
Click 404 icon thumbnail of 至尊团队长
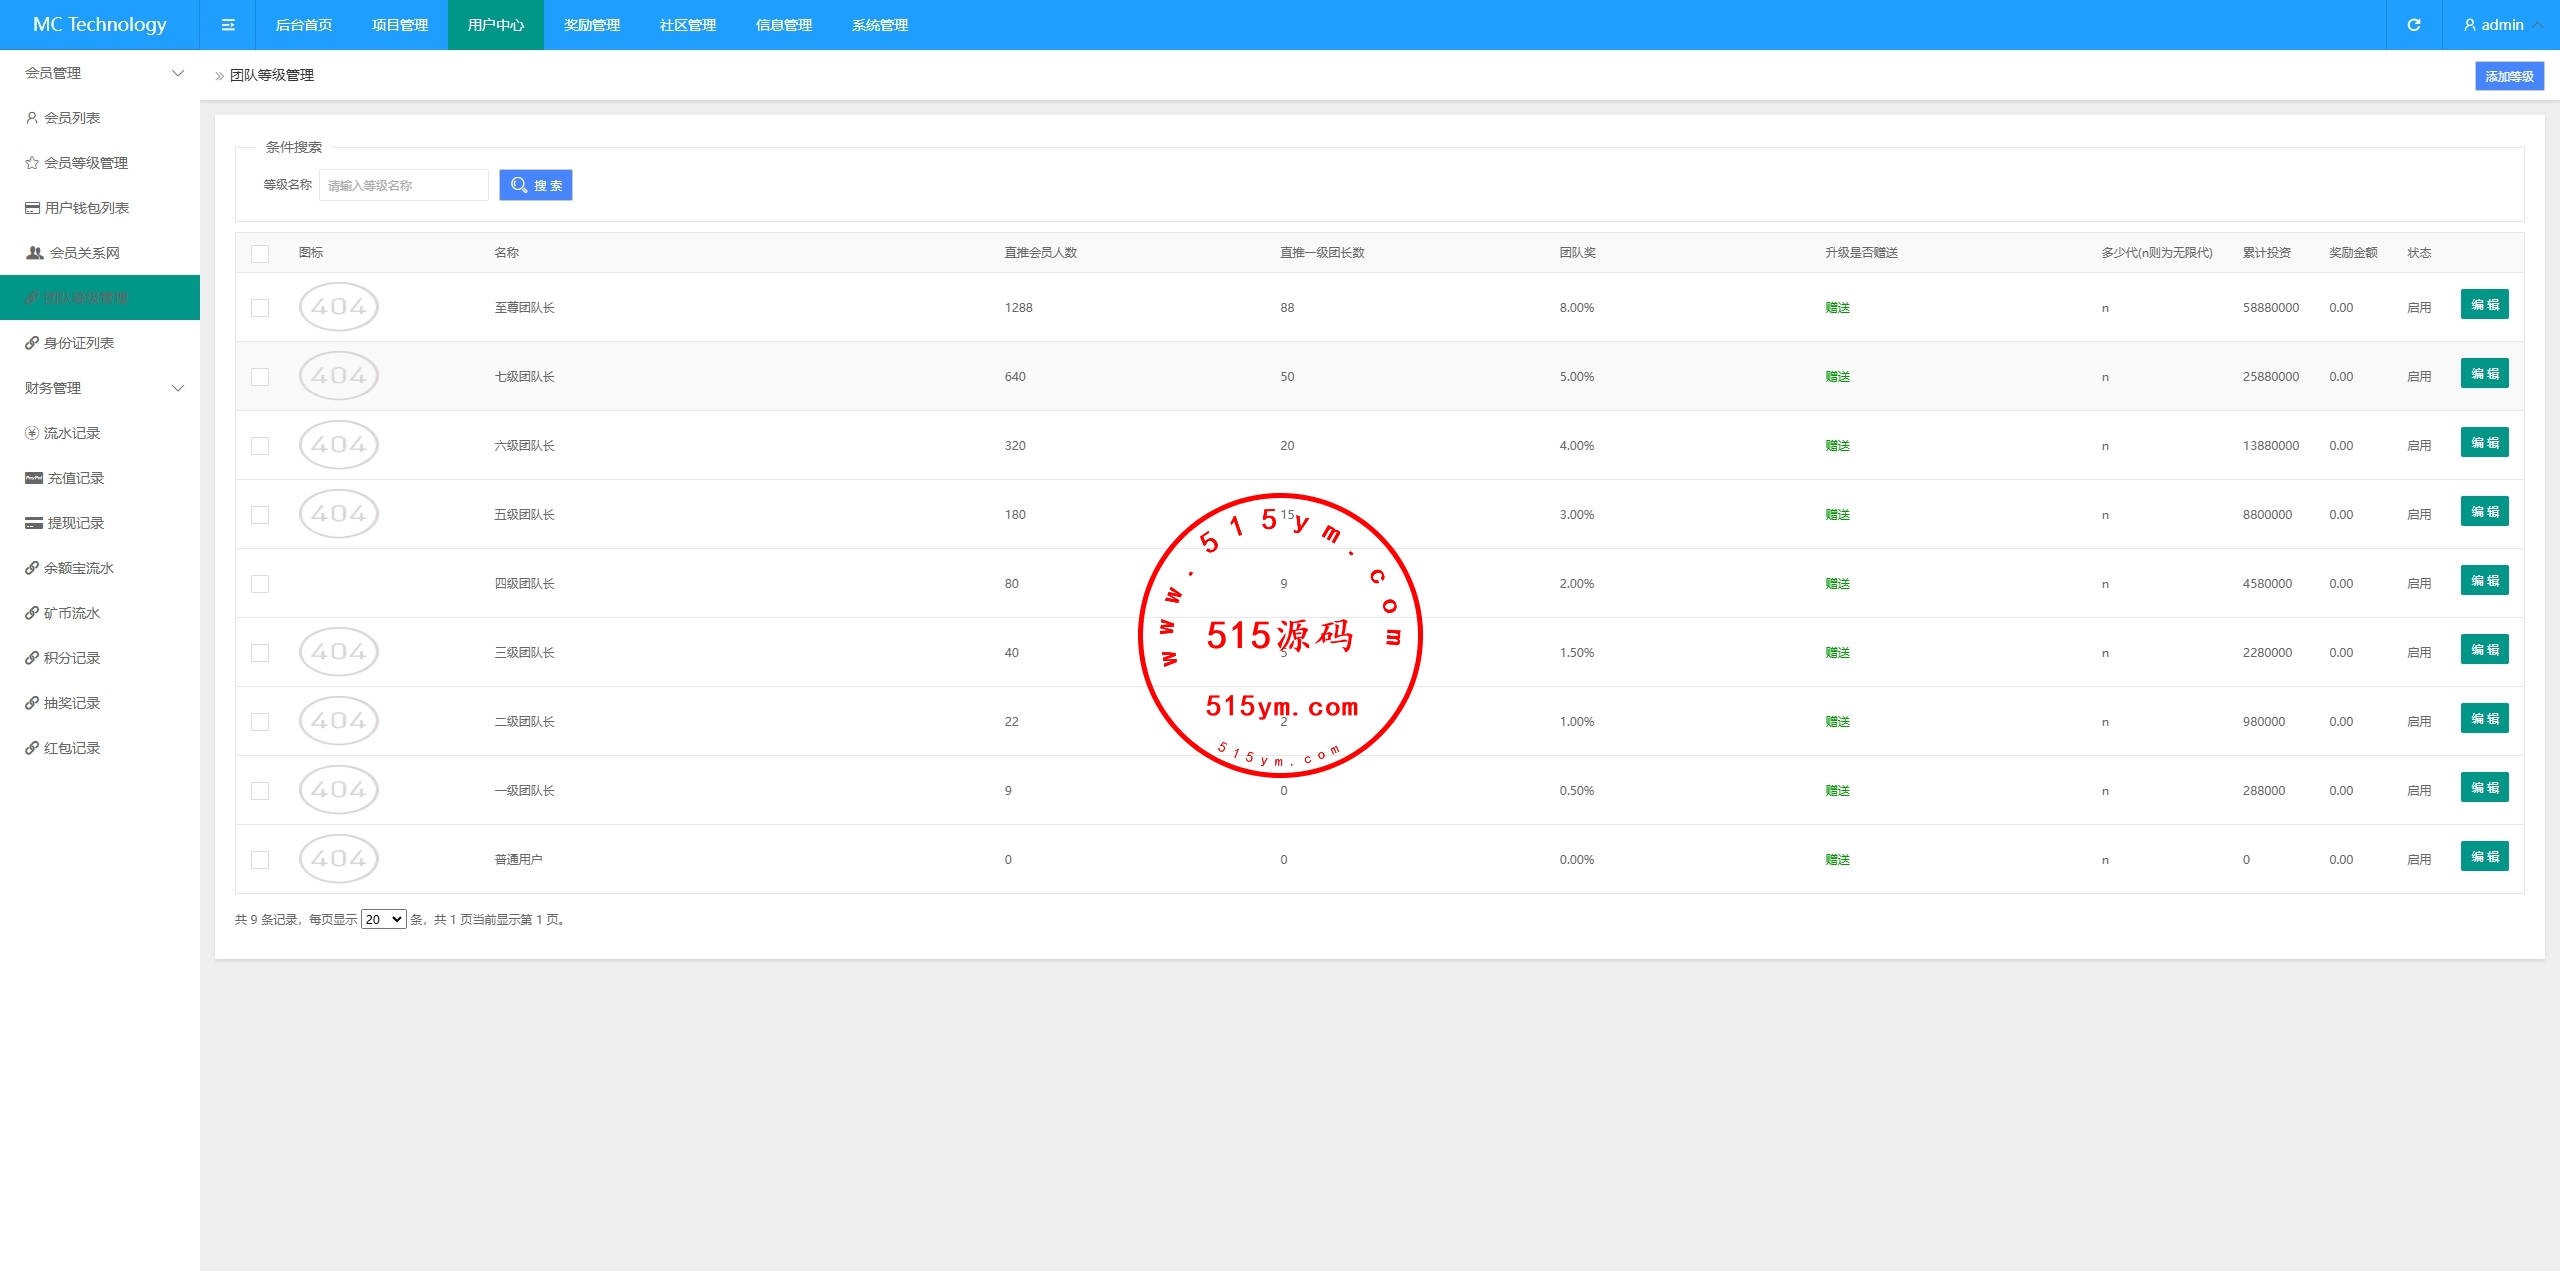coord(339,307)
